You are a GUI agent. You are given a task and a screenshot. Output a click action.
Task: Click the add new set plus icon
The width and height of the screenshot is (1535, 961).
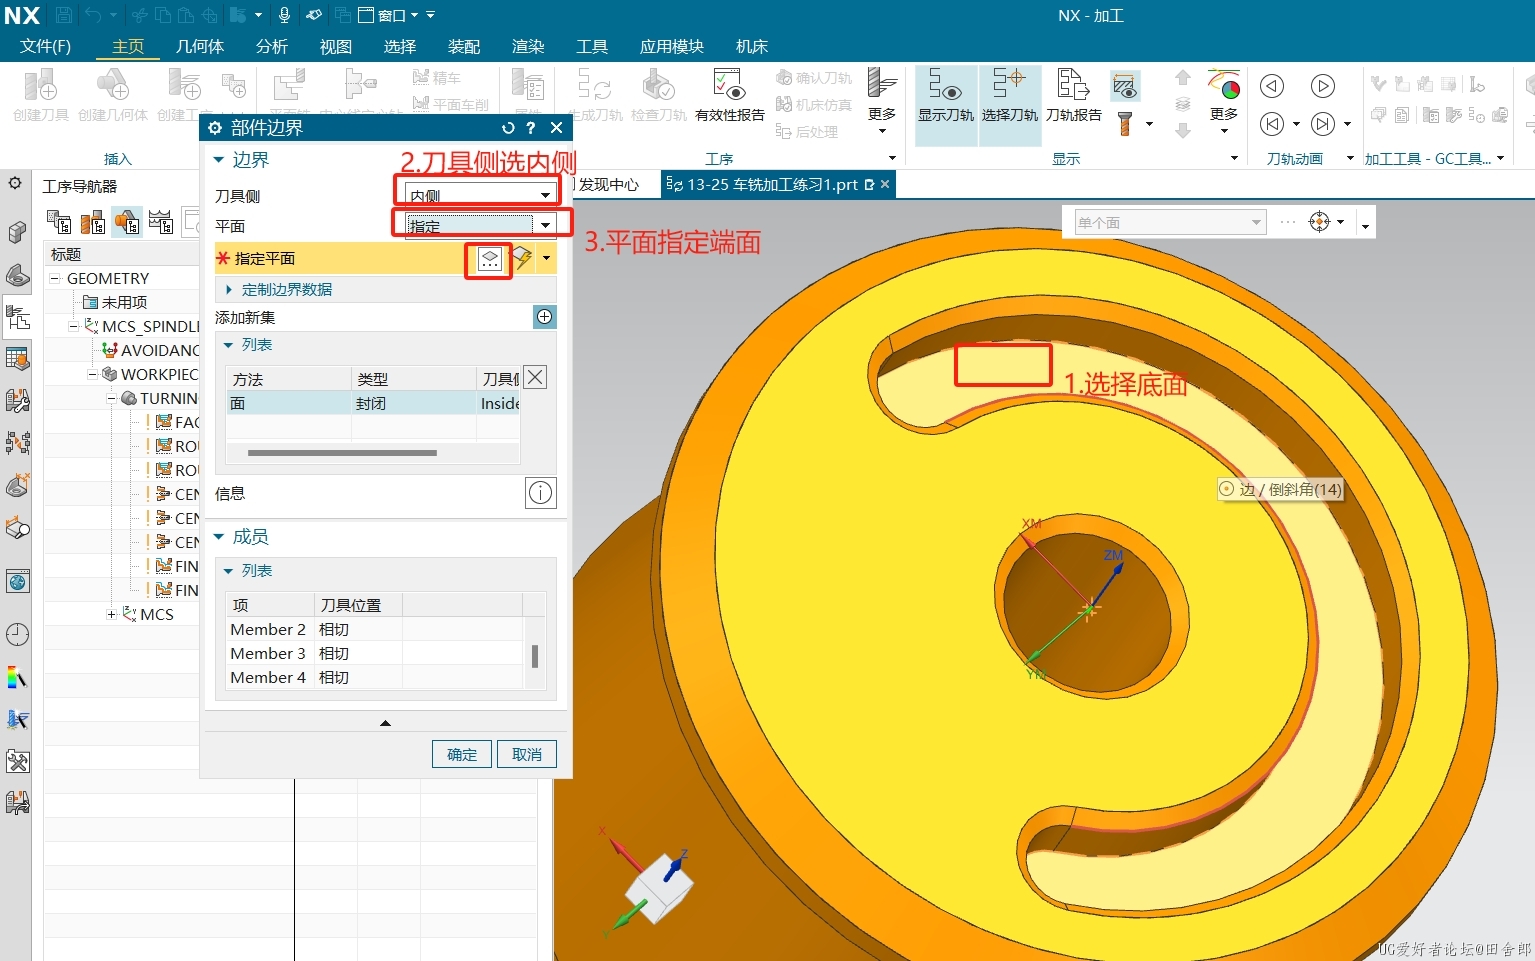(544, 317)
